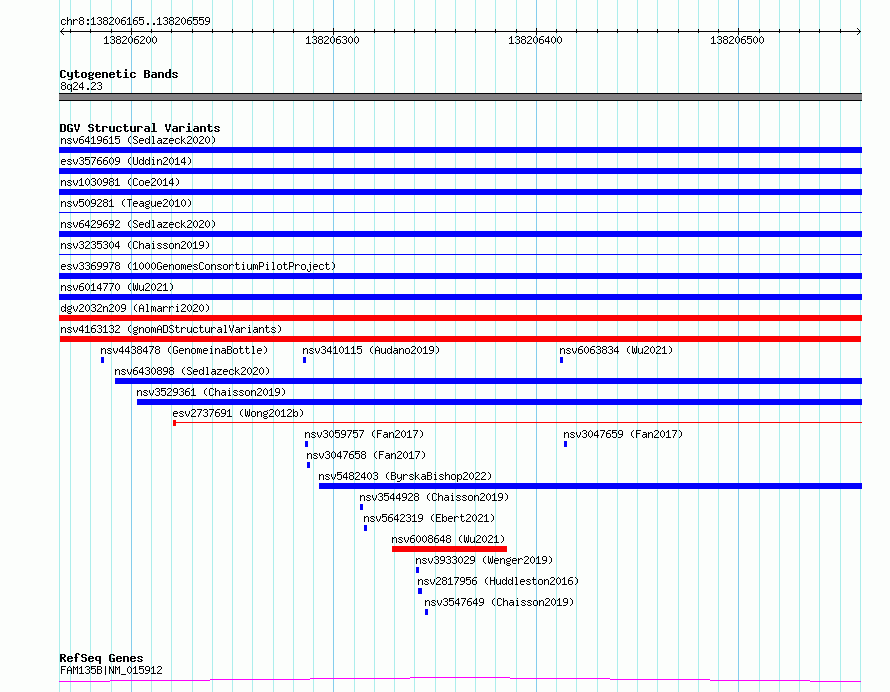Screen dimensions: 890x692
Task: Open nsv2817956 (Huddleston2016) label
Action: 498,581
